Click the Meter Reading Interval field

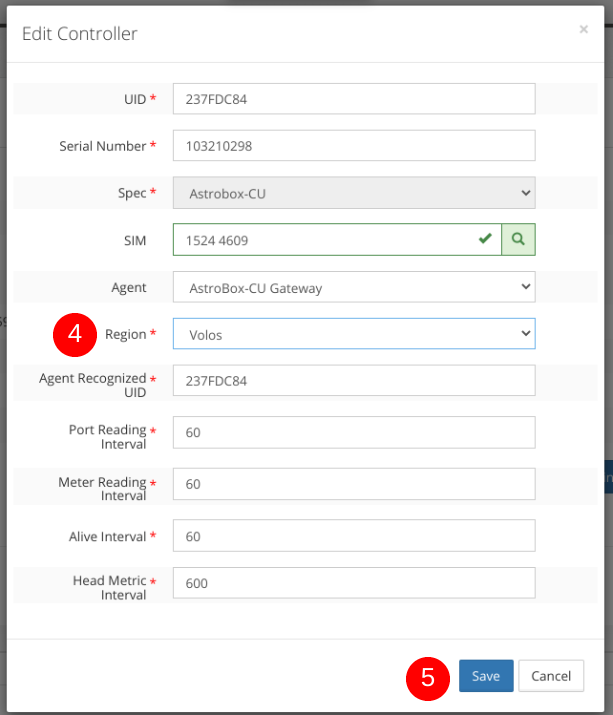pos(354,484)
